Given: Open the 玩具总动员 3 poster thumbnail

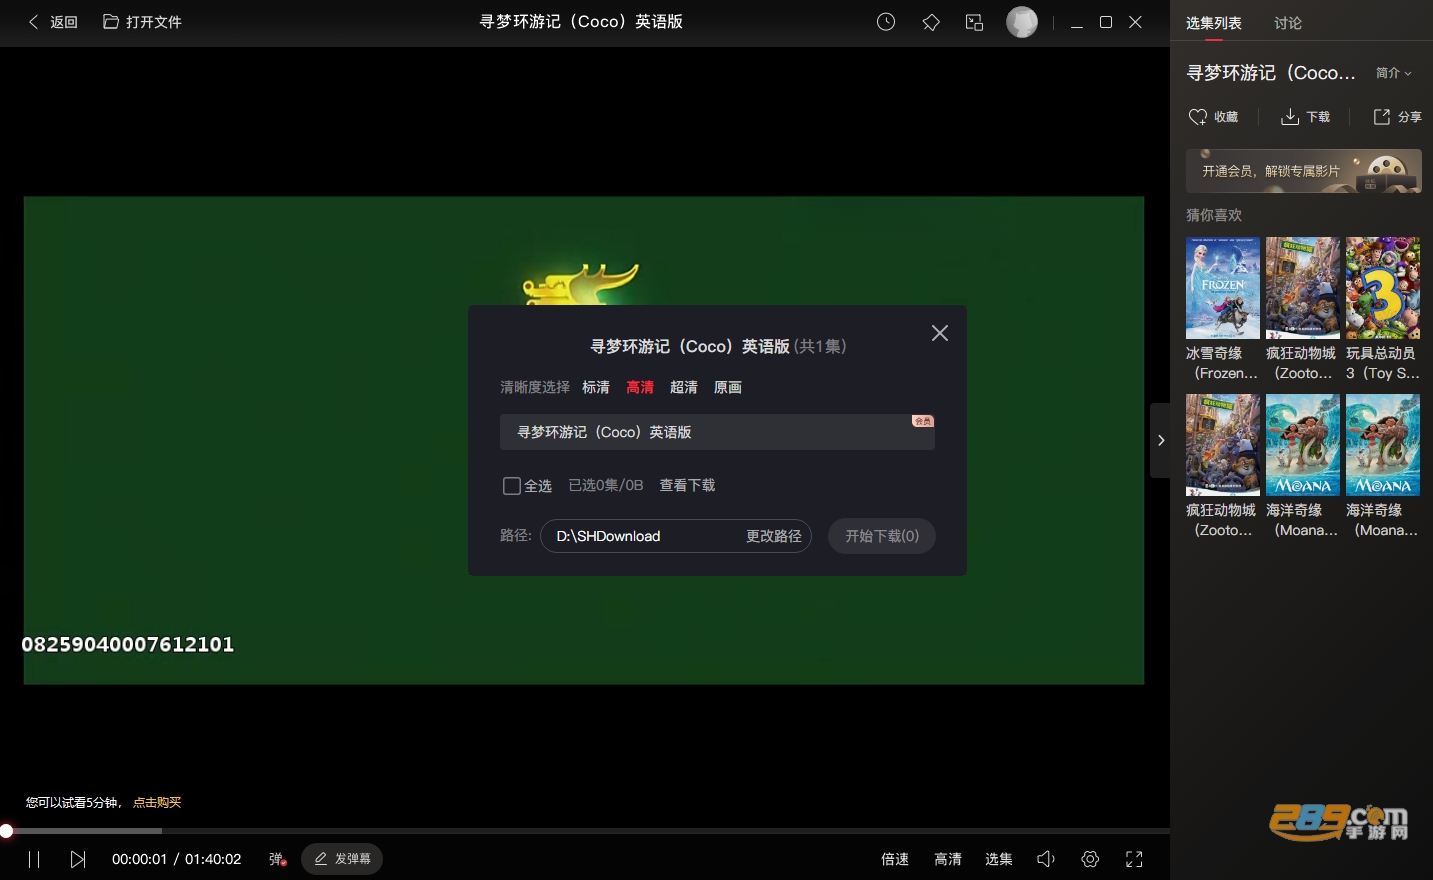Looking at the screenshot, I should pos(1383,288).
